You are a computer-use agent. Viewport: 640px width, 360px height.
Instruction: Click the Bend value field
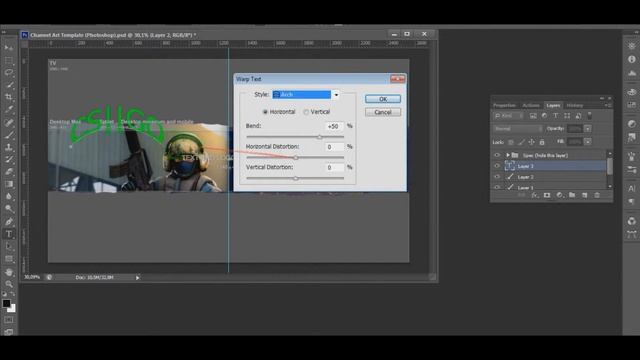[x=334, y=127]
